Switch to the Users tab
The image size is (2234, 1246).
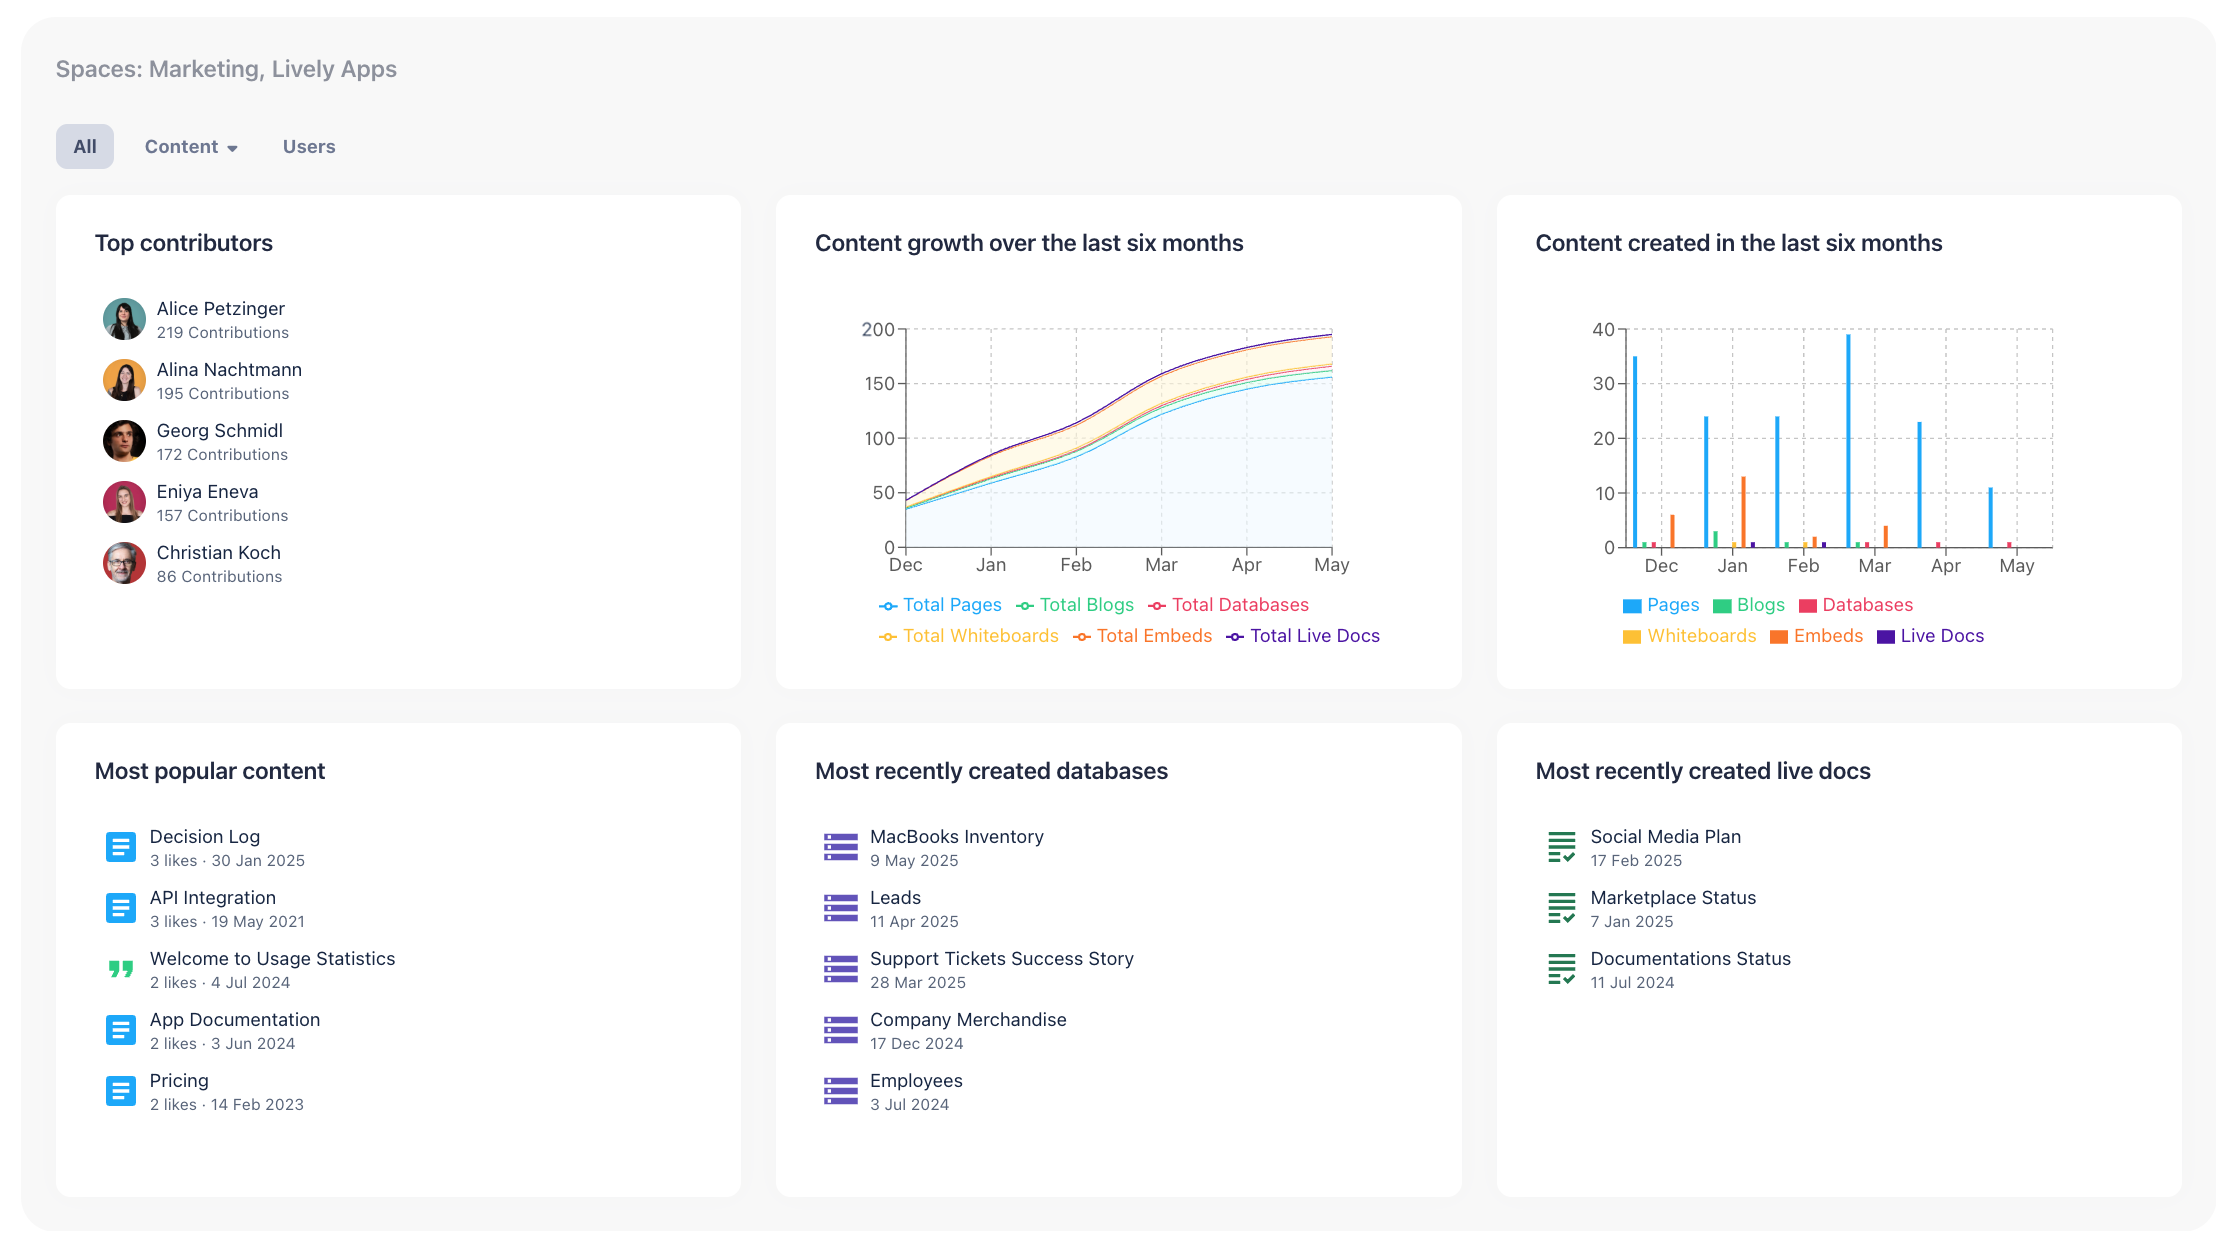pos(308,146)
